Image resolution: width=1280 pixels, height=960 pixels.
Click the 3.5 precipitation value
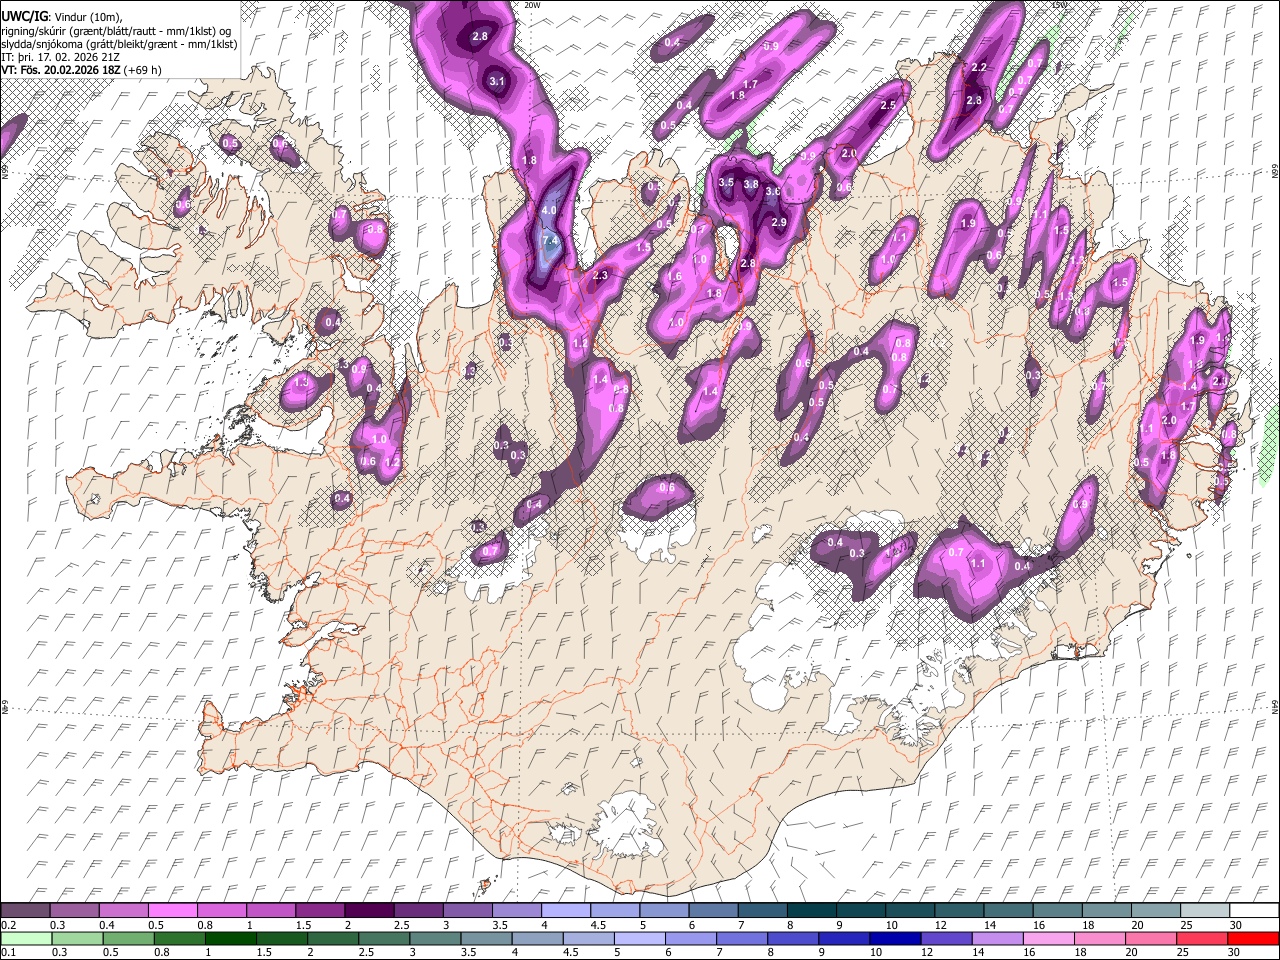(726, 183)
